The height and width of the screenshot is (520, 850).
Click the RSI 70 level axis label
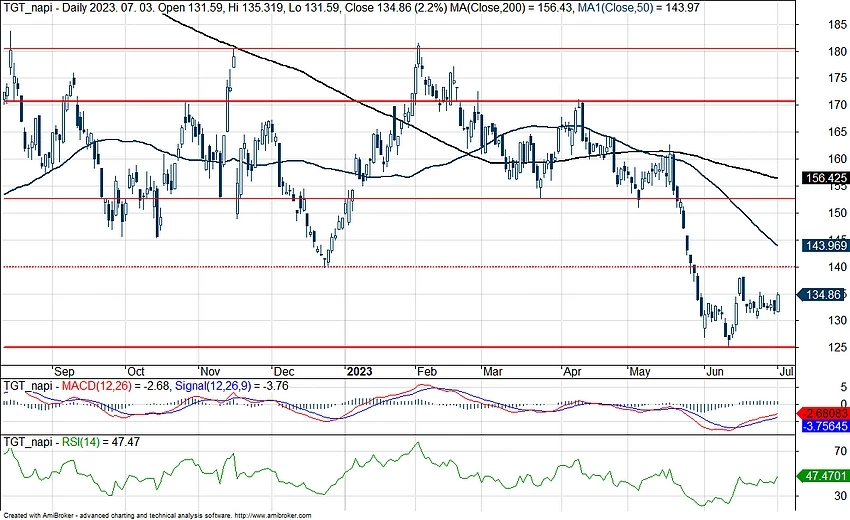(x=840, y=451)
